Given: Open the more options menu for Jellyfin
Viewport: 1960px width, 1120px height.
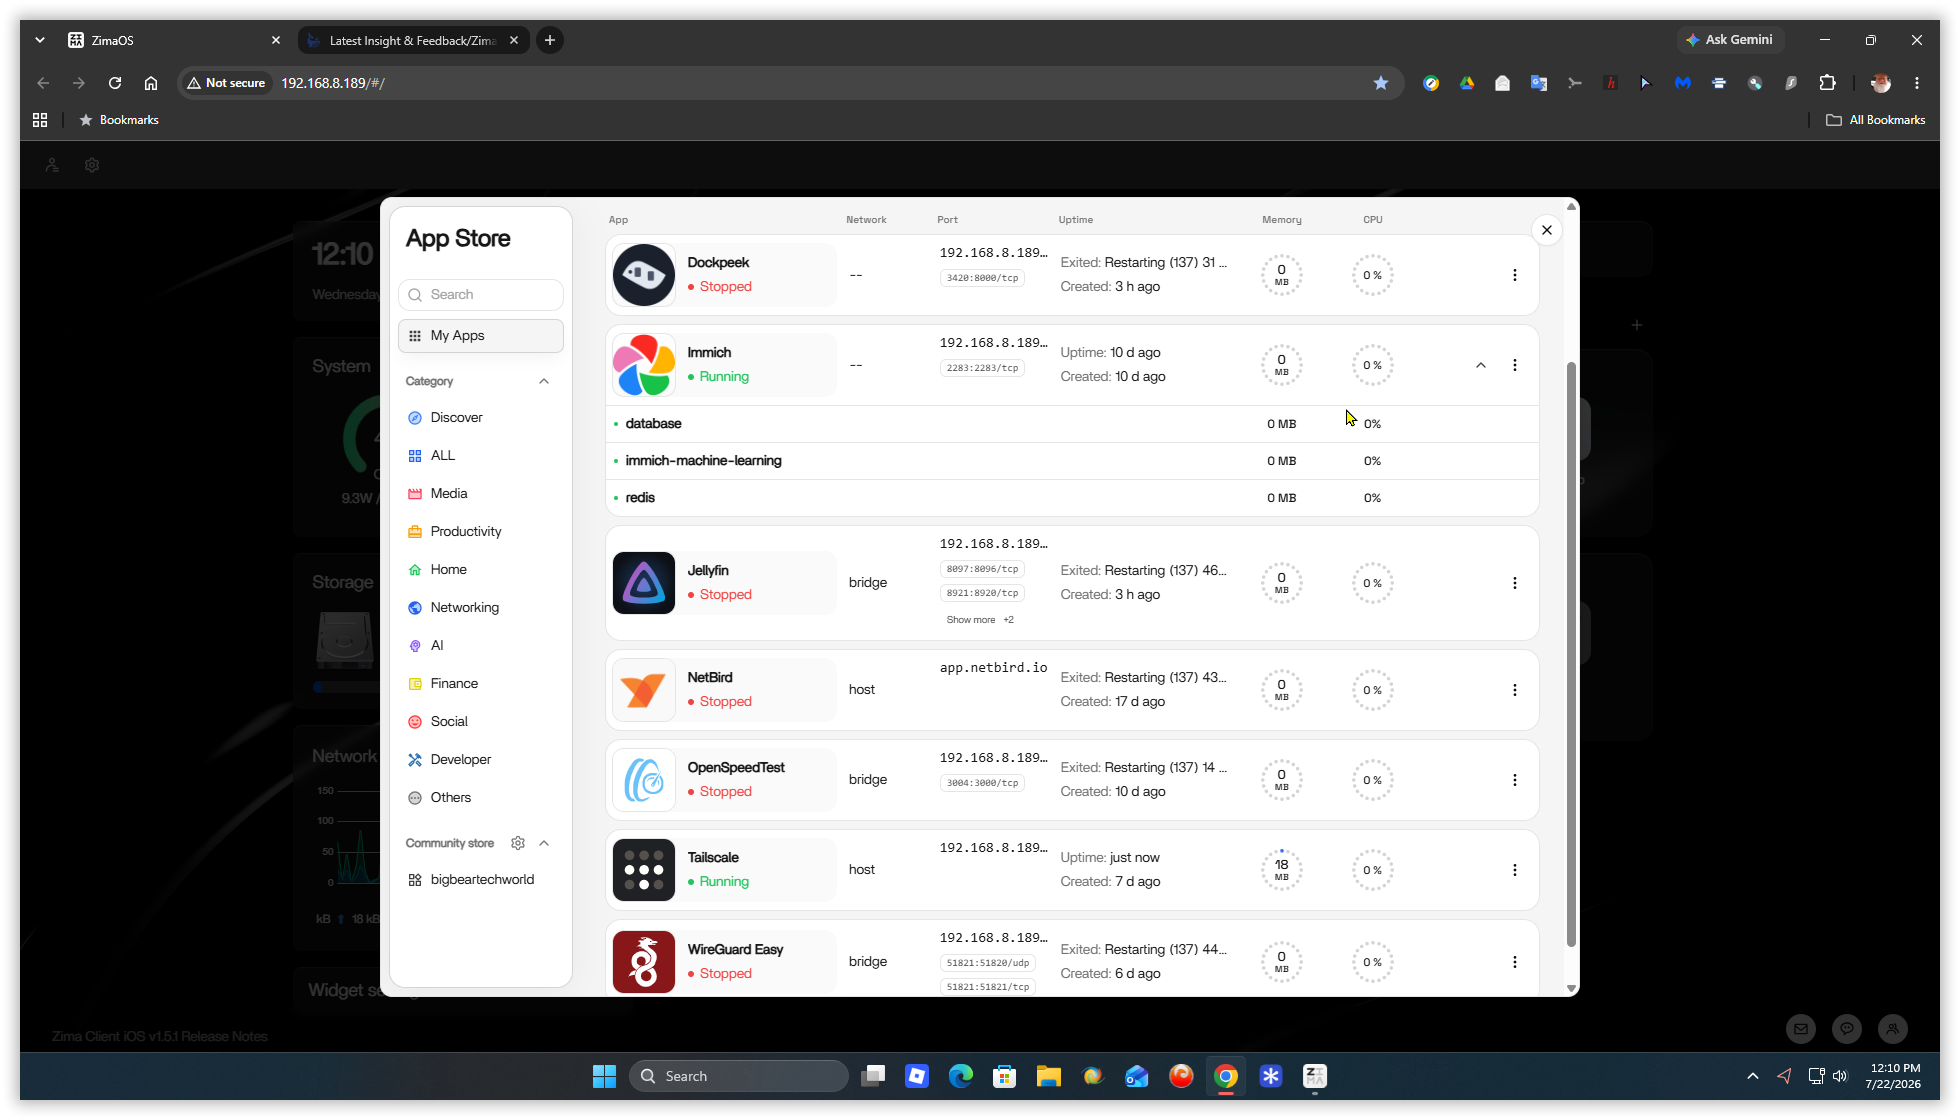Looking at the screenshot, I should pos(1514,583).
